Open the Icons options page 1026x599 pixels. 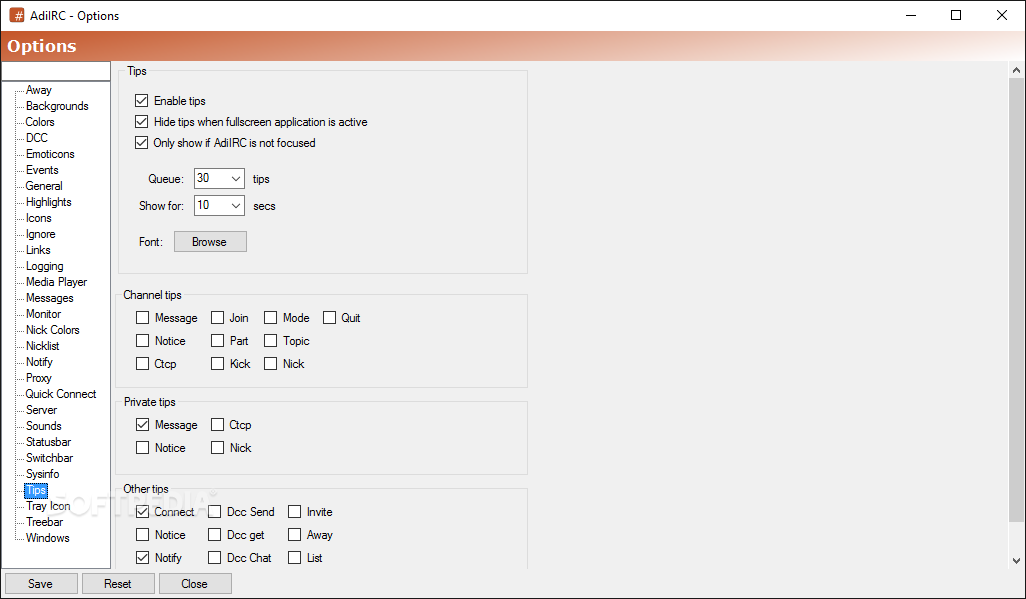[39, 218]
